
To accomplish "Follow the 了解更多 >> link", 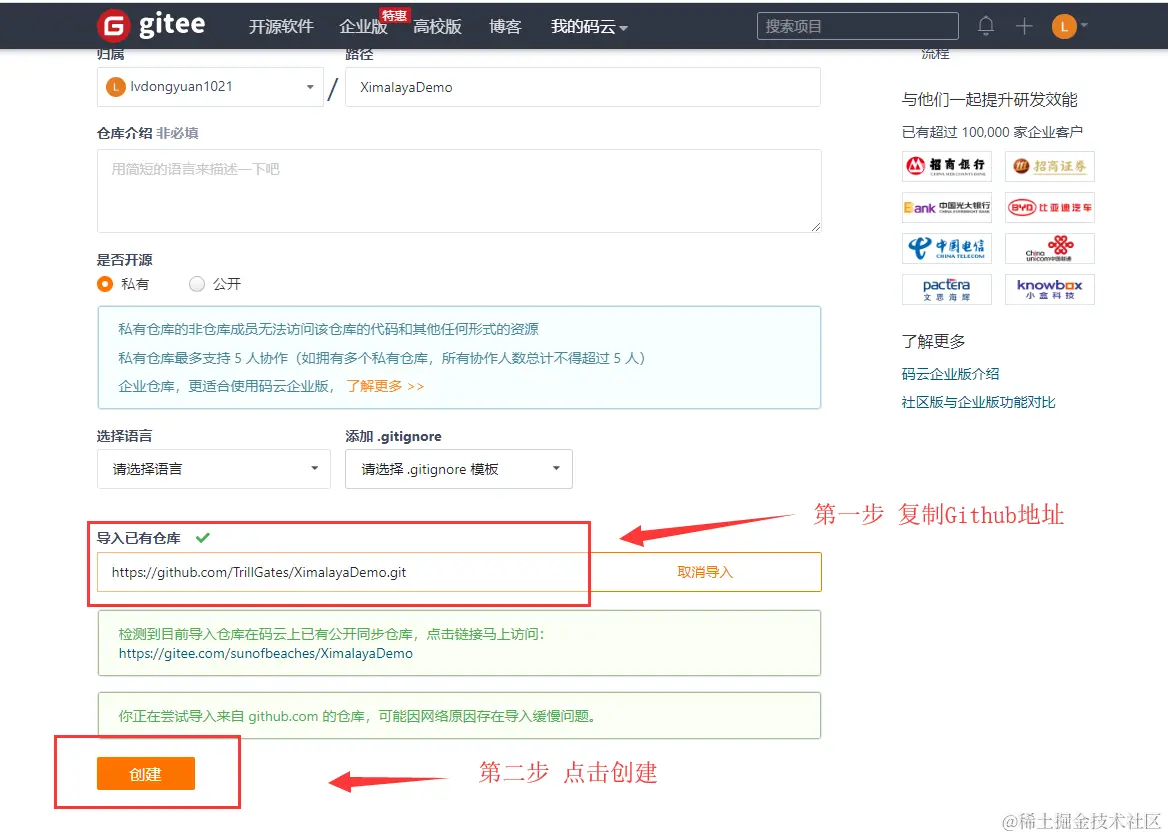I will (x=385, y=386).
